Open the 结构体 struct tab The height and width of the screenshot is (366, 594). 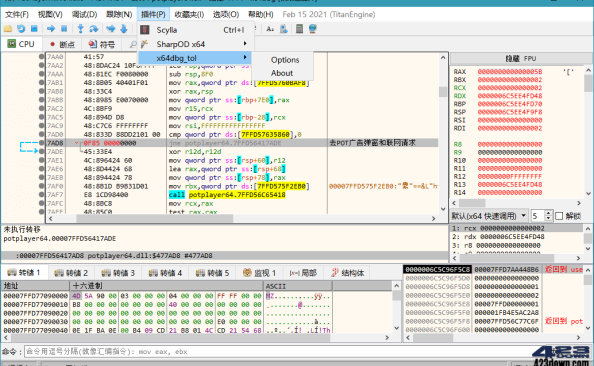pos(348,273)
